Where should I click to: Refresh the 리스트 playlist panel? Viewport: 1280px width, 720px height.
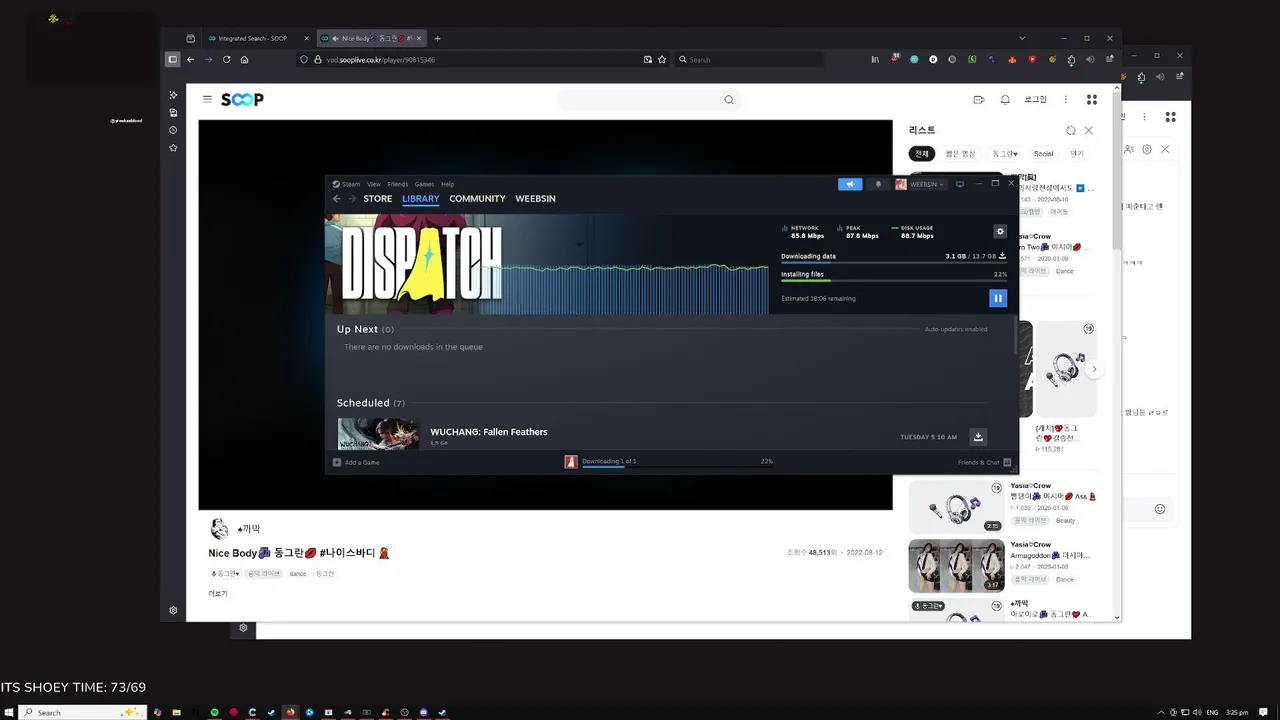1071,130
